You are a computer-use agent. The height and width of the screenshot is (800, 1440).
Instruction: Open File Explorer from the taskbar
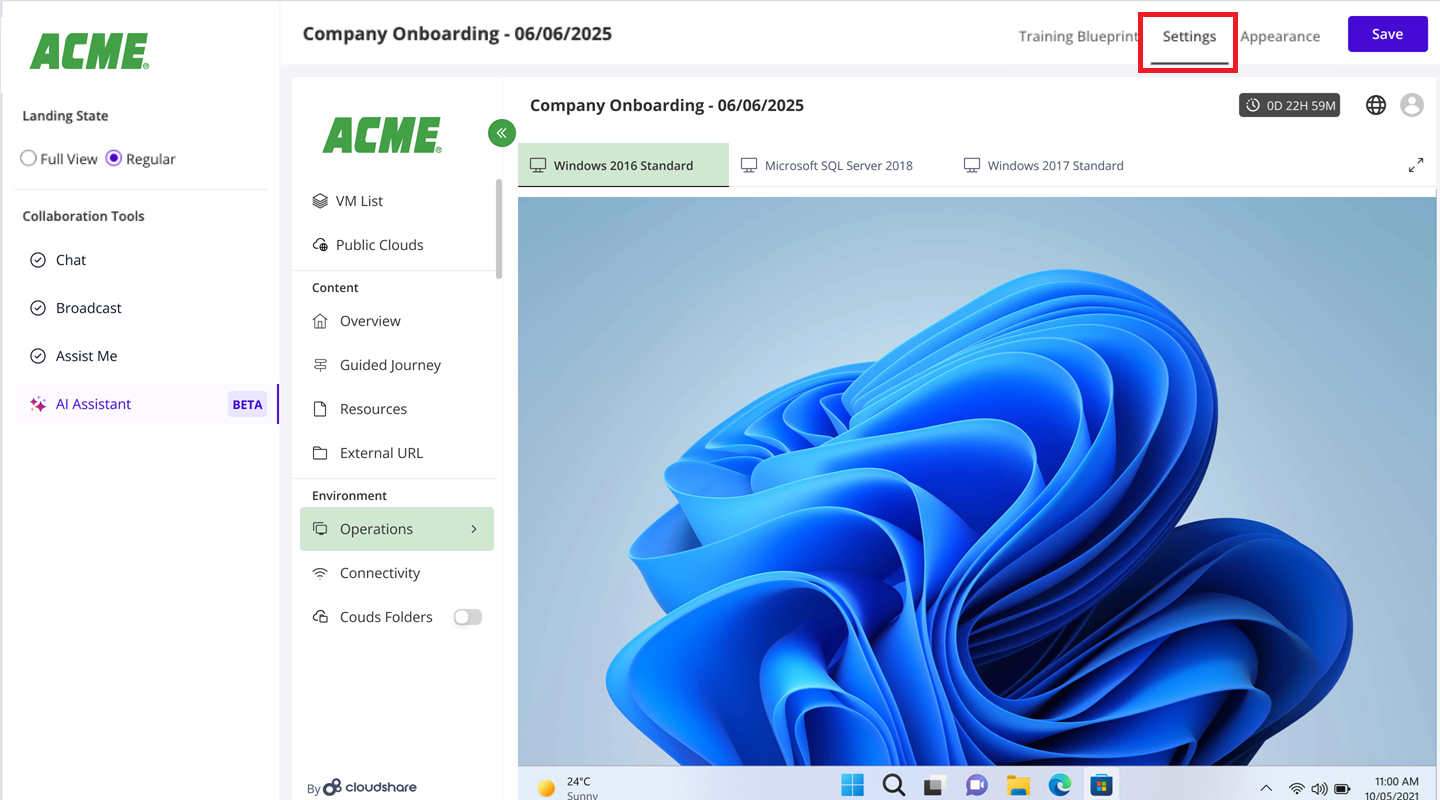click(1018, 786)
